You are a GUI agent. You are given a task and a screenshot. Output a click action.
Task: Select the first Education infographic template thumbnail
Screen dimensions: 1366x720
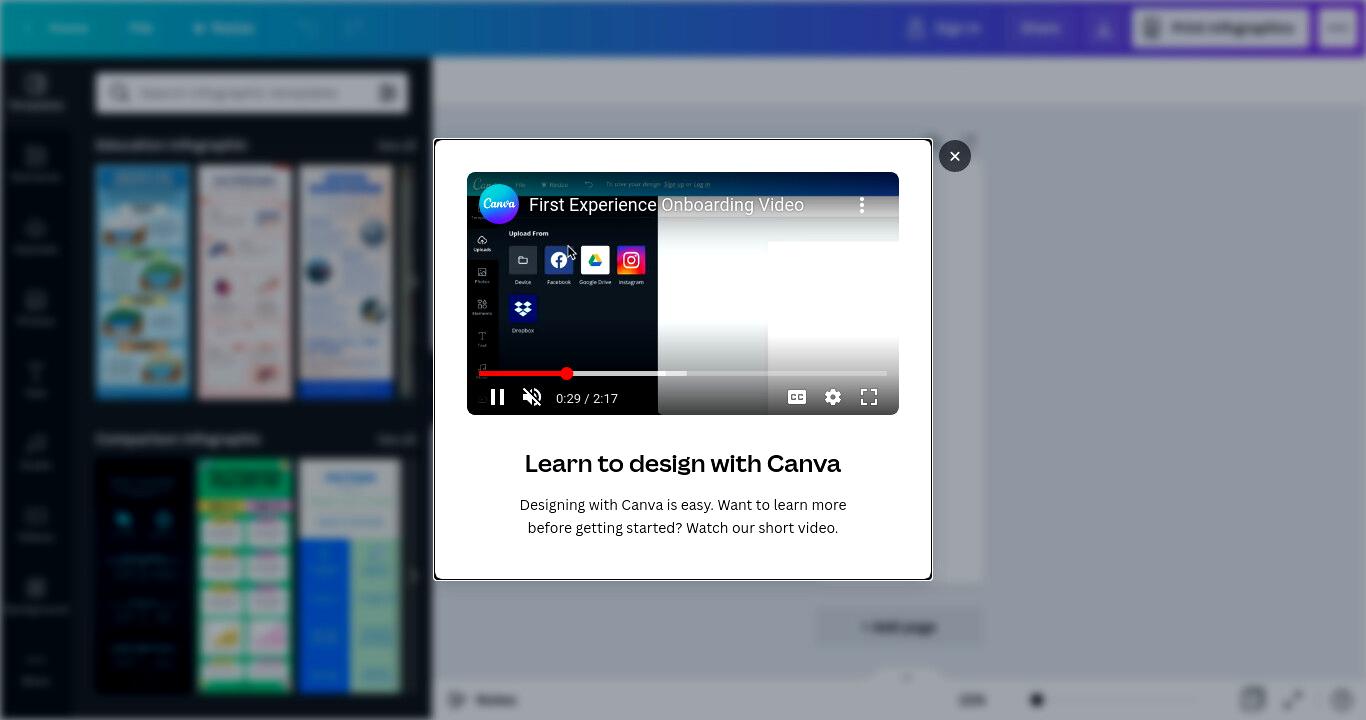[x=142, y=281]
